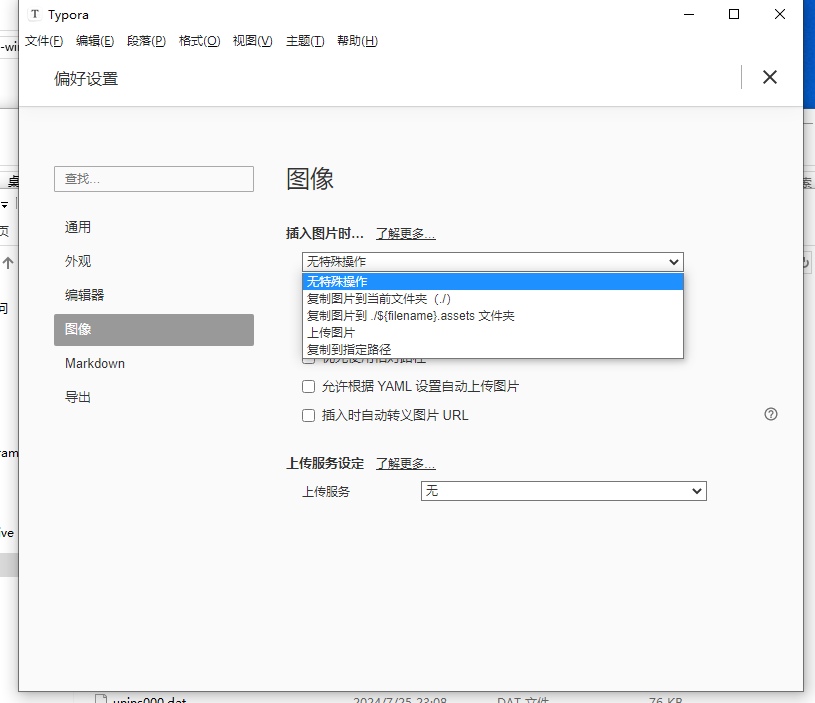Collapse the image insert action combo box
815x703 pixels.
tap(492, 262)
